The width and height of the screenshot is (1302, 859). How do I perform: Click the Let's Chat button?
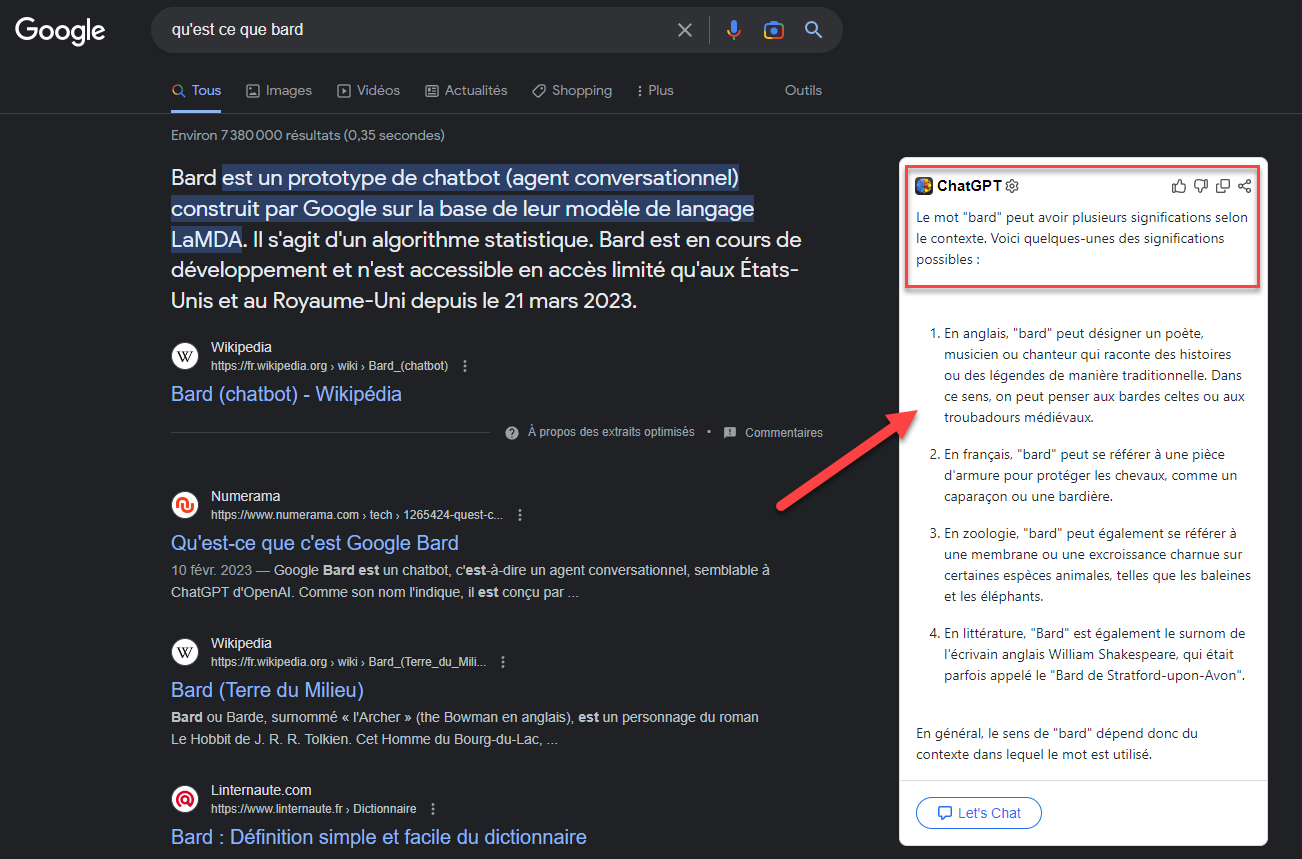point(979,813)
